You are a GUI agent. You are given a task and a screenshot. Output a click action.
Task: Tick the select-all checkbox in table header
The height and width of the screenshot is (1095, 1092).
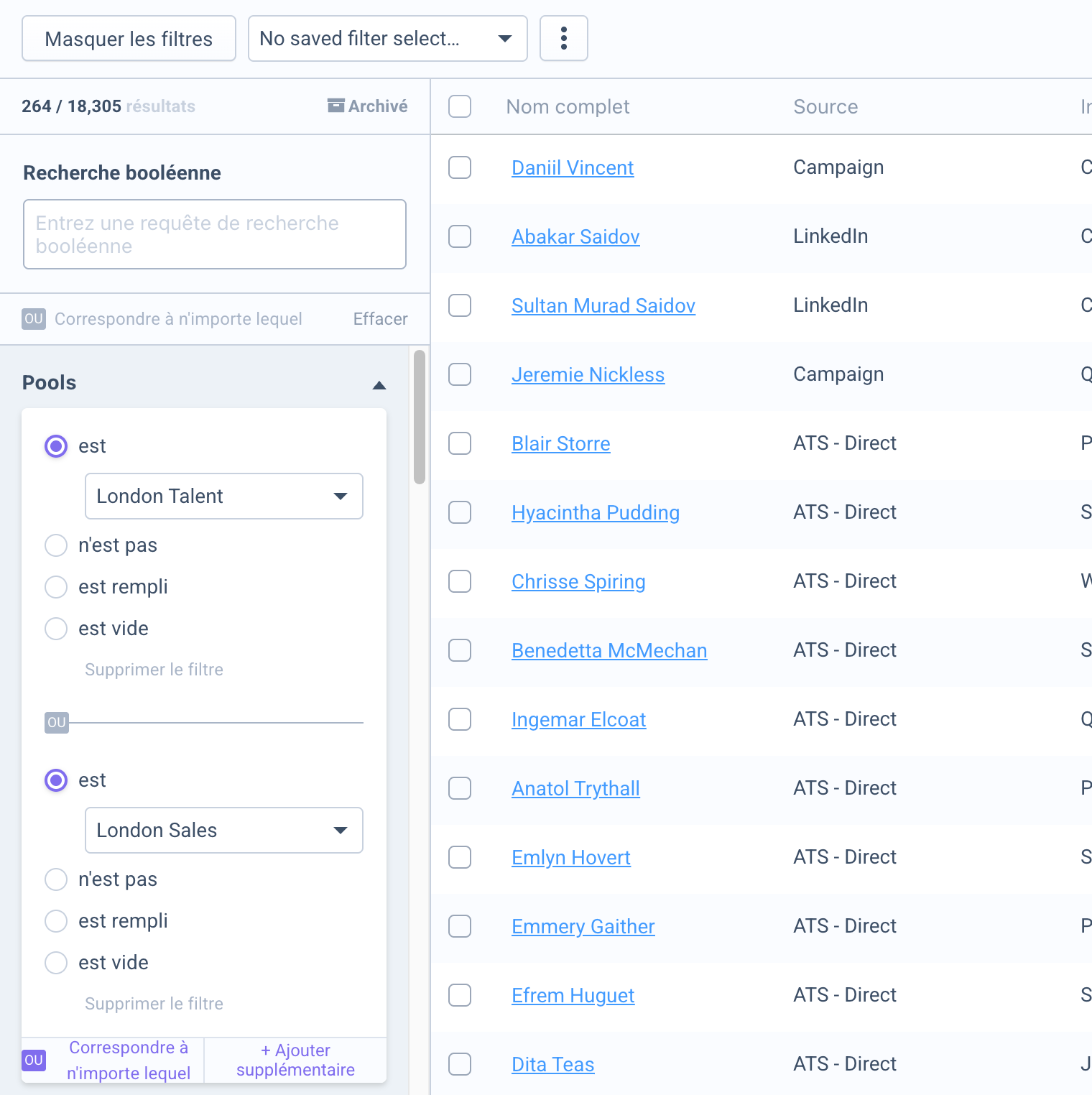point(459,107)
